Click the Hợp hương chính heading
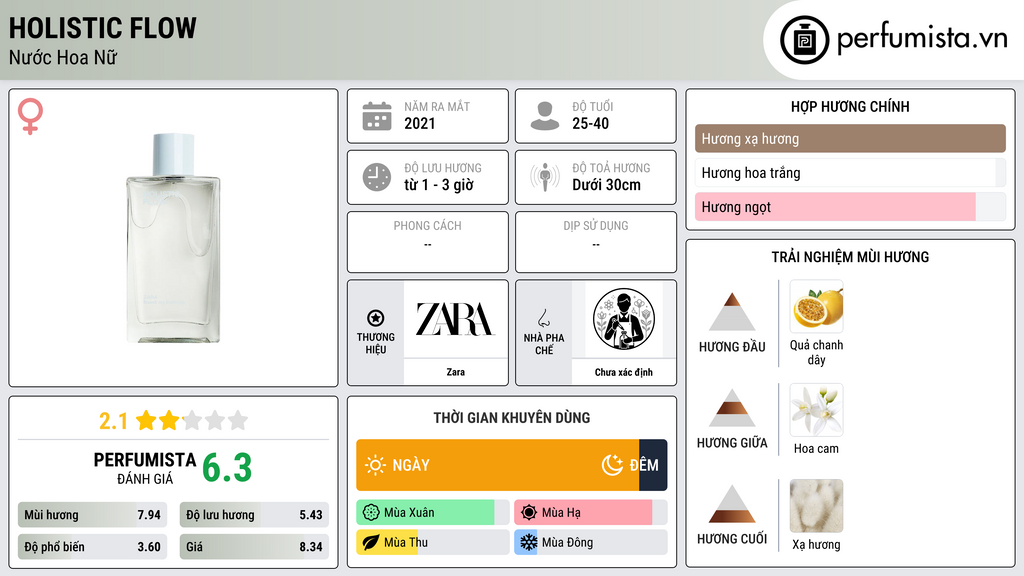The image size is (1024, 576). coord(850,106)
